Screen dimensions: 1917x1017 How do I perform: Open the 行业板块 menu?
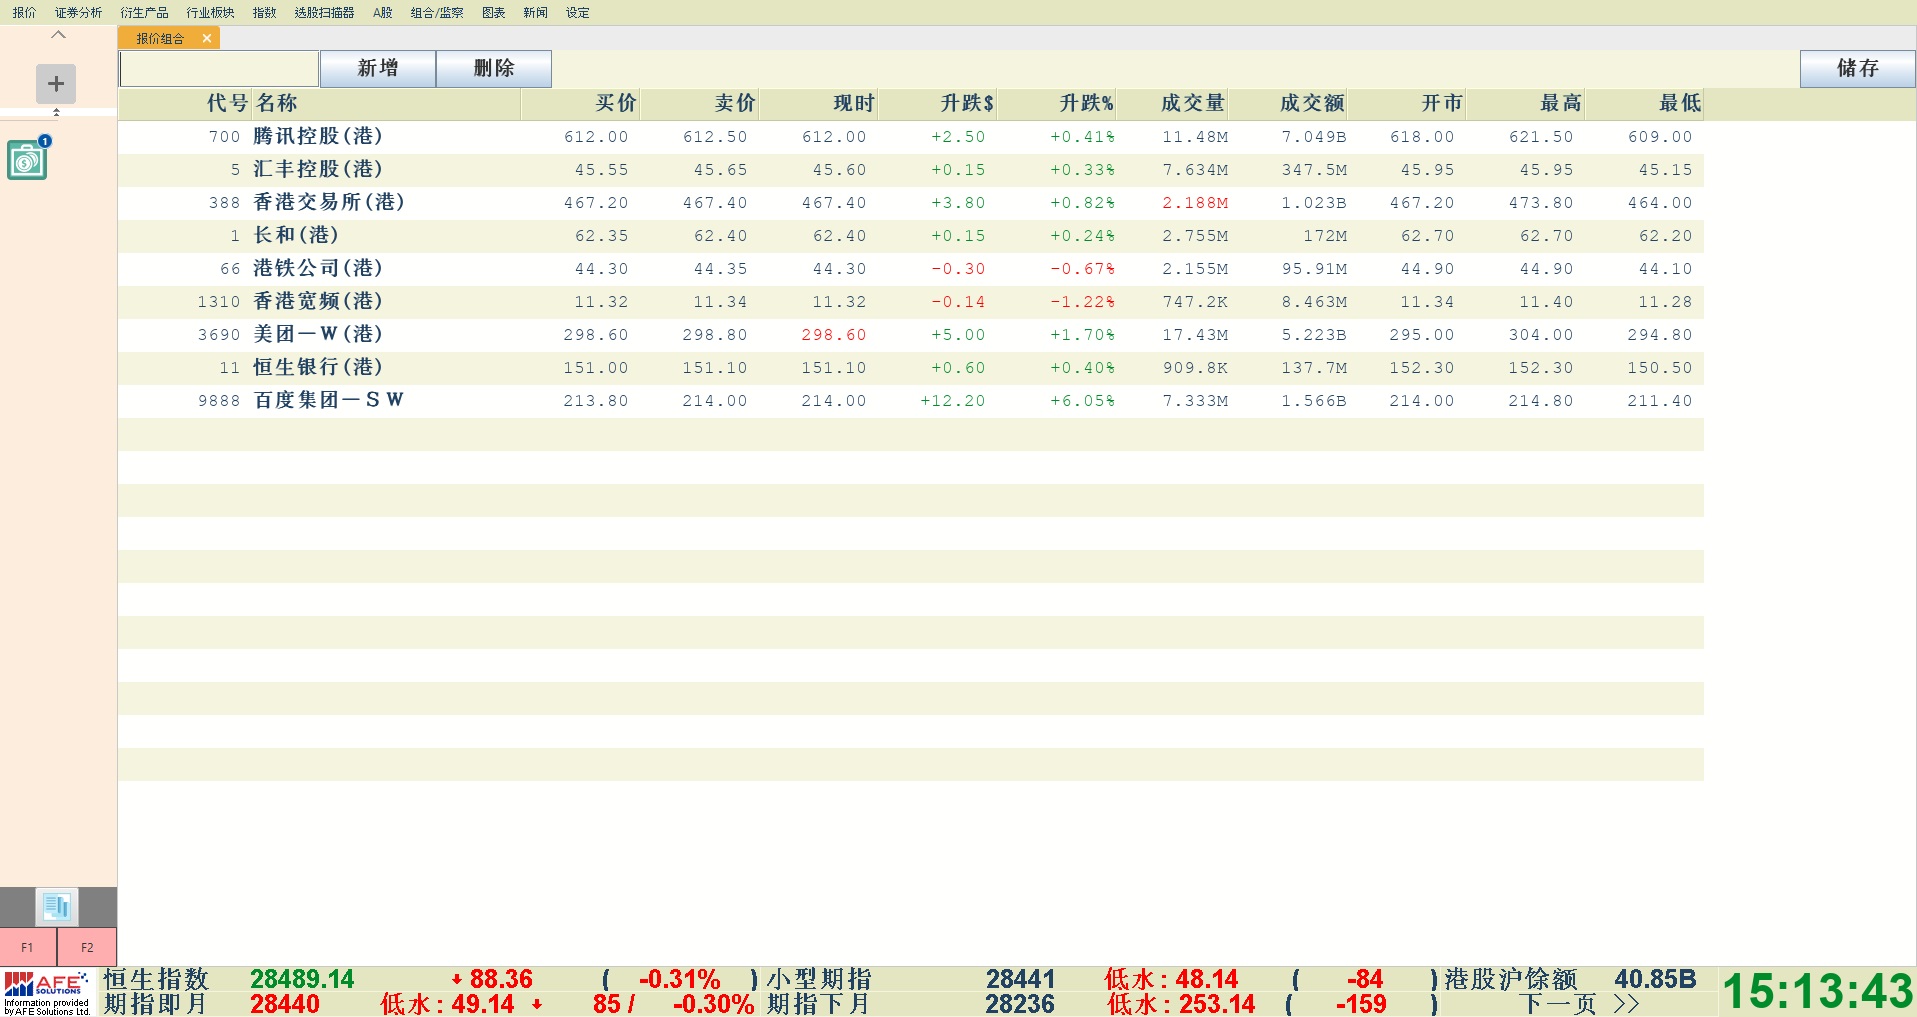click(210, 12)
